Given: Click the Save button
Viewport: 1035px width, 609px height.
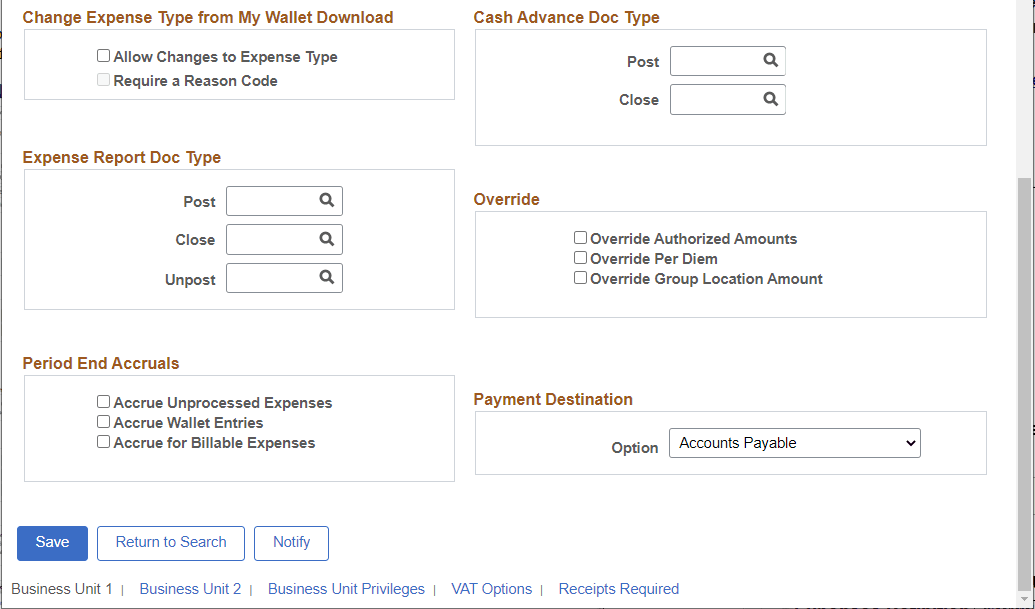Looking at the screenshot, I should click(52, 543).
